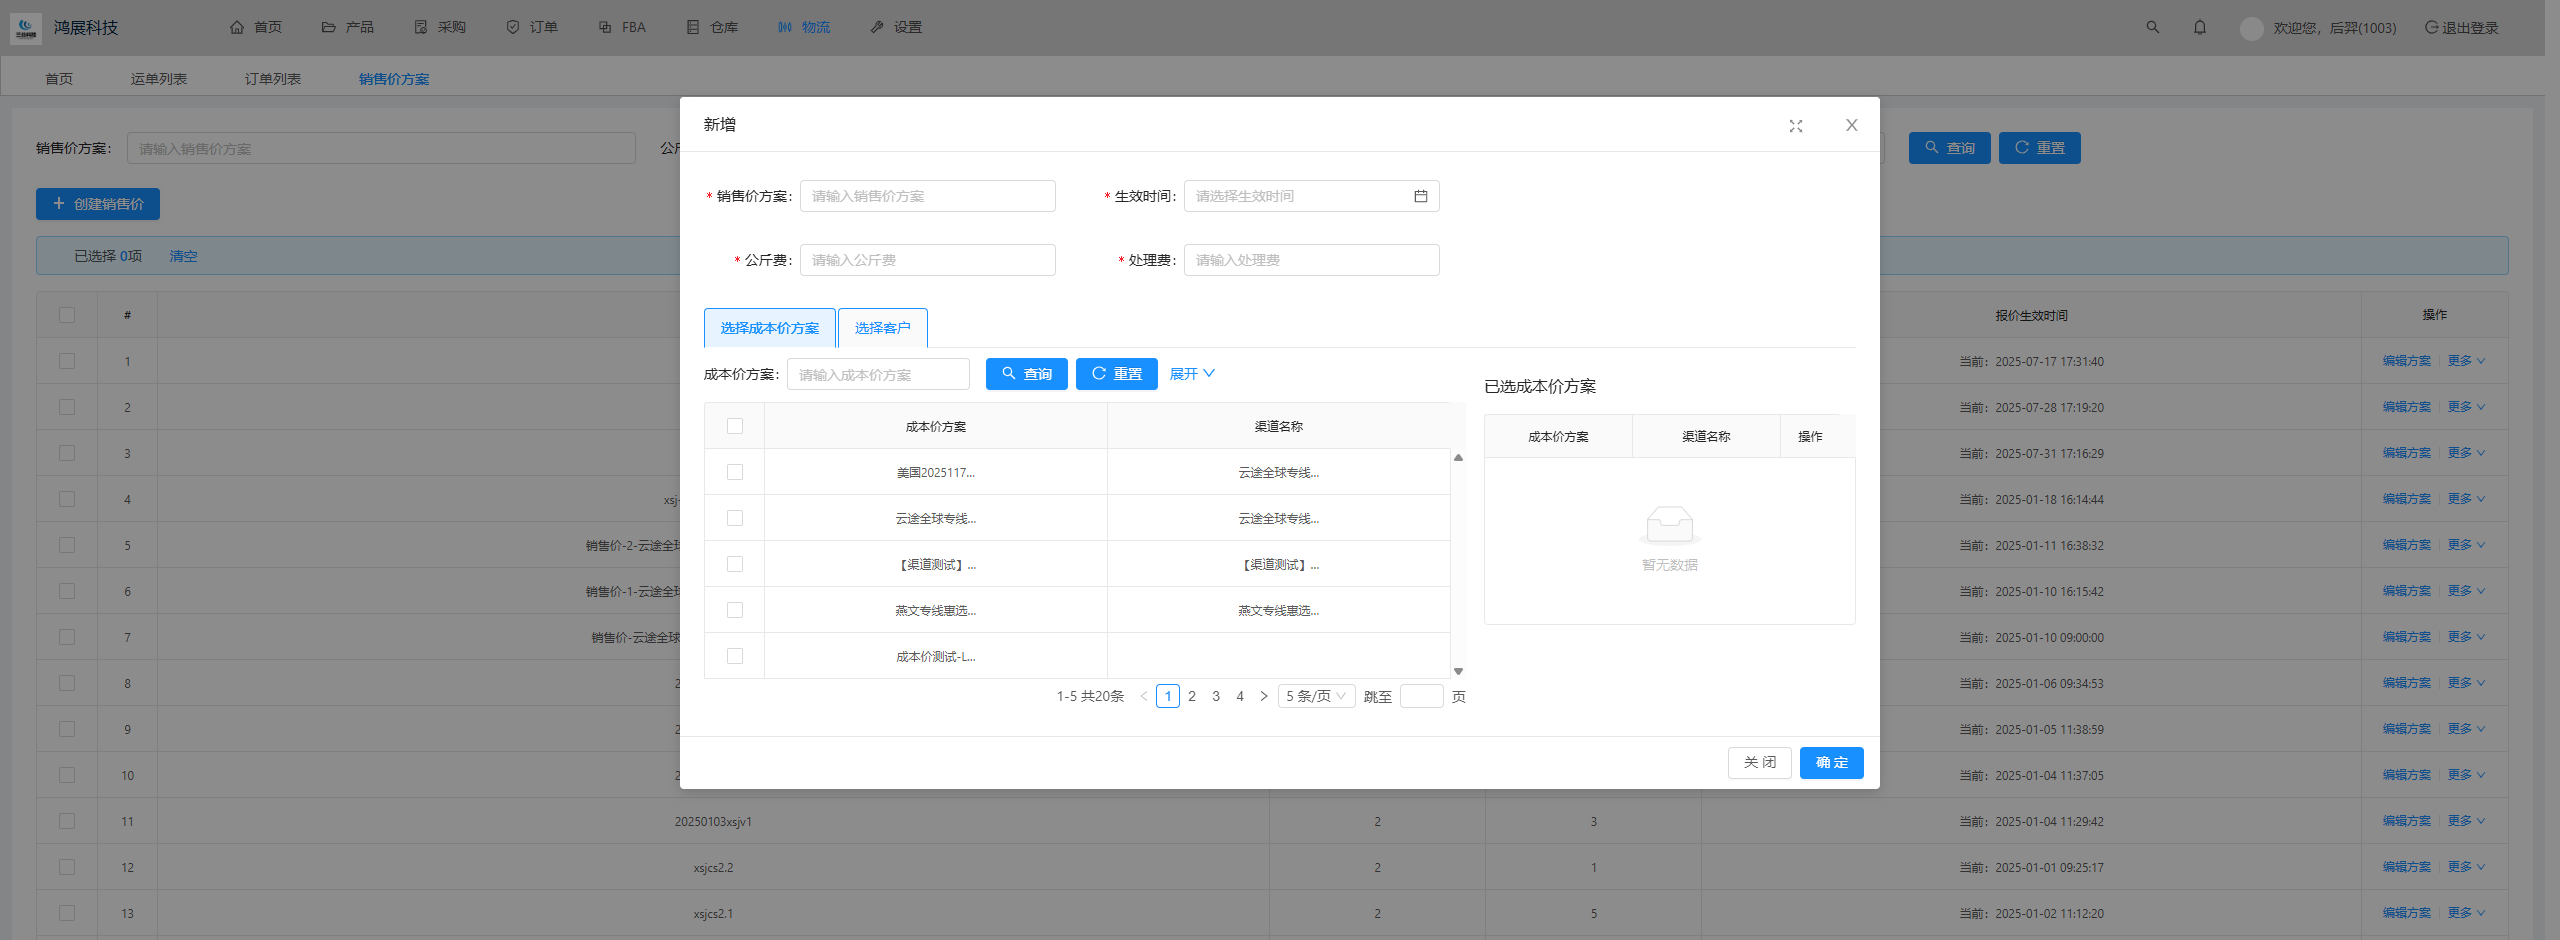Open 更多 dropdown for first row
This screenshot has height=940, width=2560.
[x=2466, y=361]
